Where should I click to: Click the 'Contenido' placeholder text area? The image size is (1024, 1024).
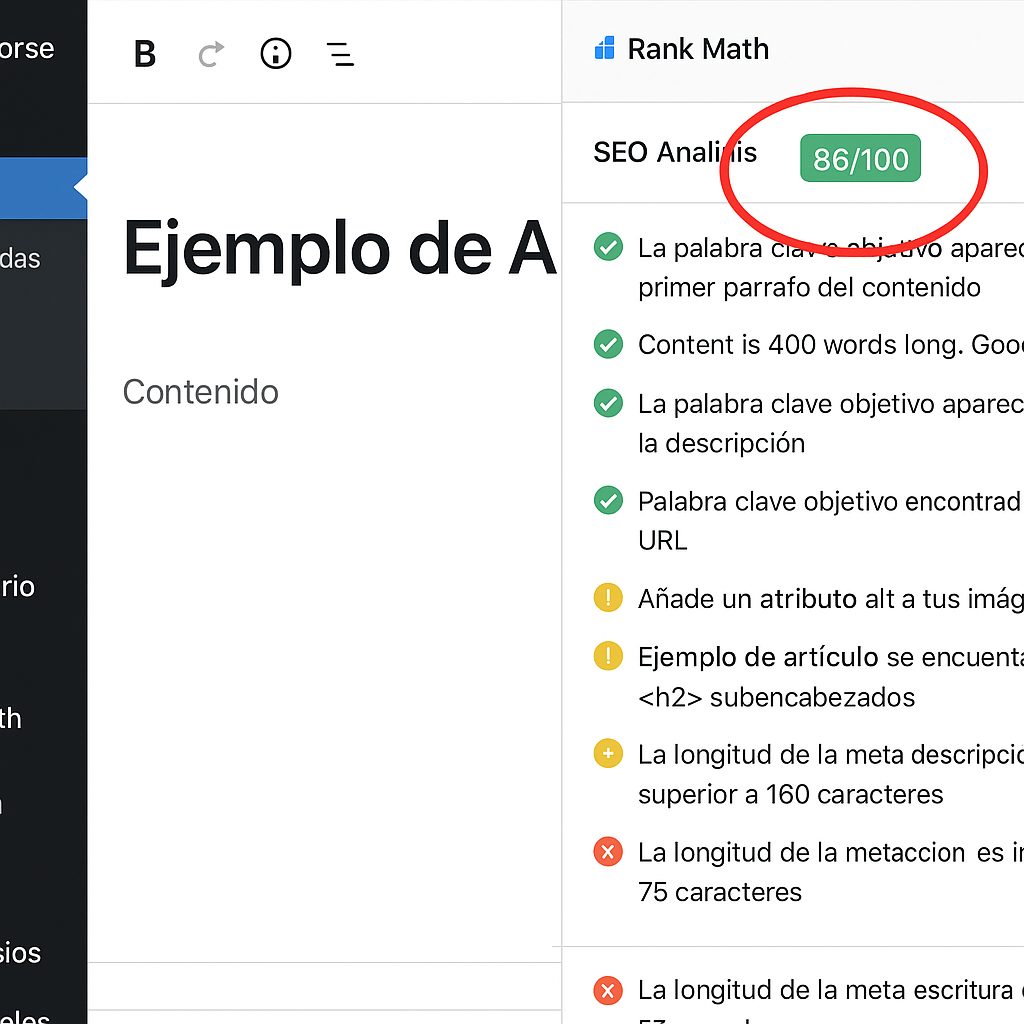point(200,392)
